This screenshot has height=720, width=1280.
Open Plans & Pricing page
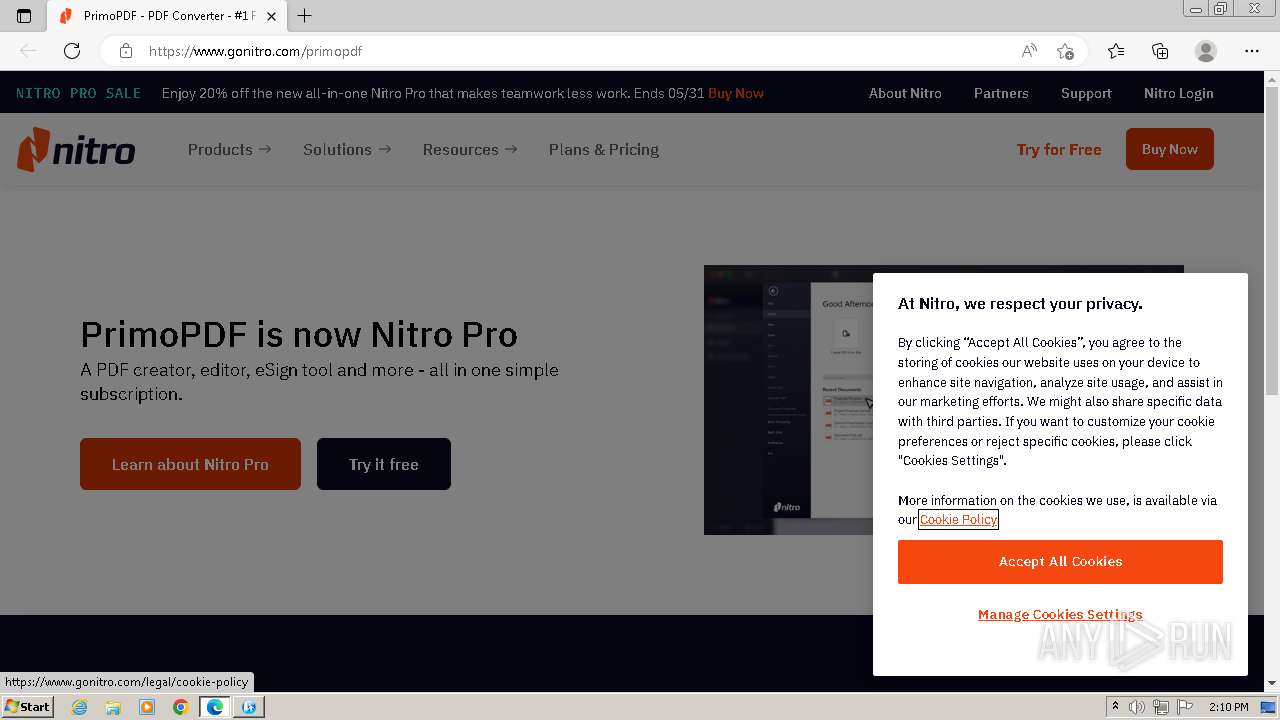[x=604, y=149]
